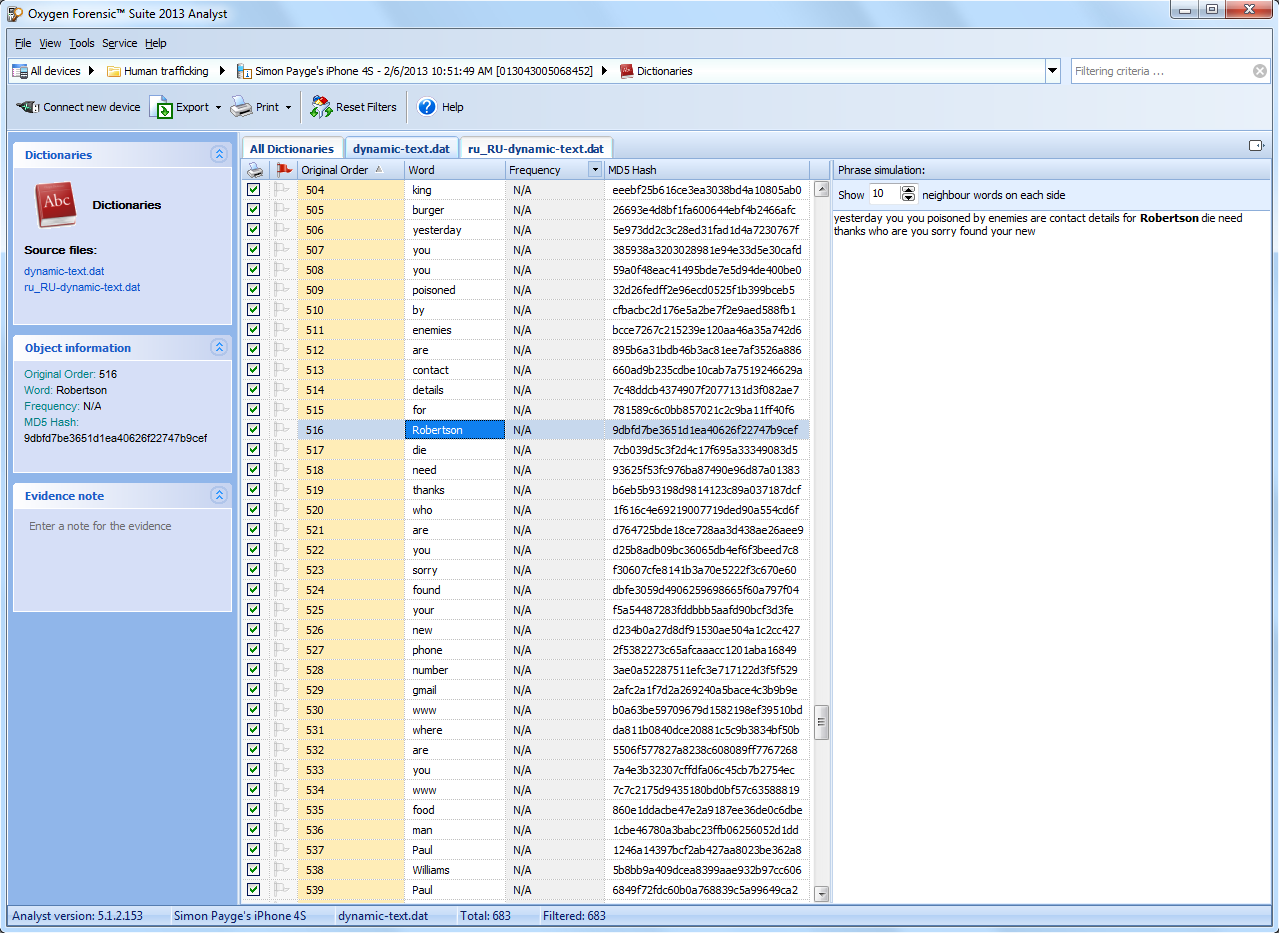Increase neighbour words count with stepper
This screenshot has width=1279, height=933.
click(908, 190)
